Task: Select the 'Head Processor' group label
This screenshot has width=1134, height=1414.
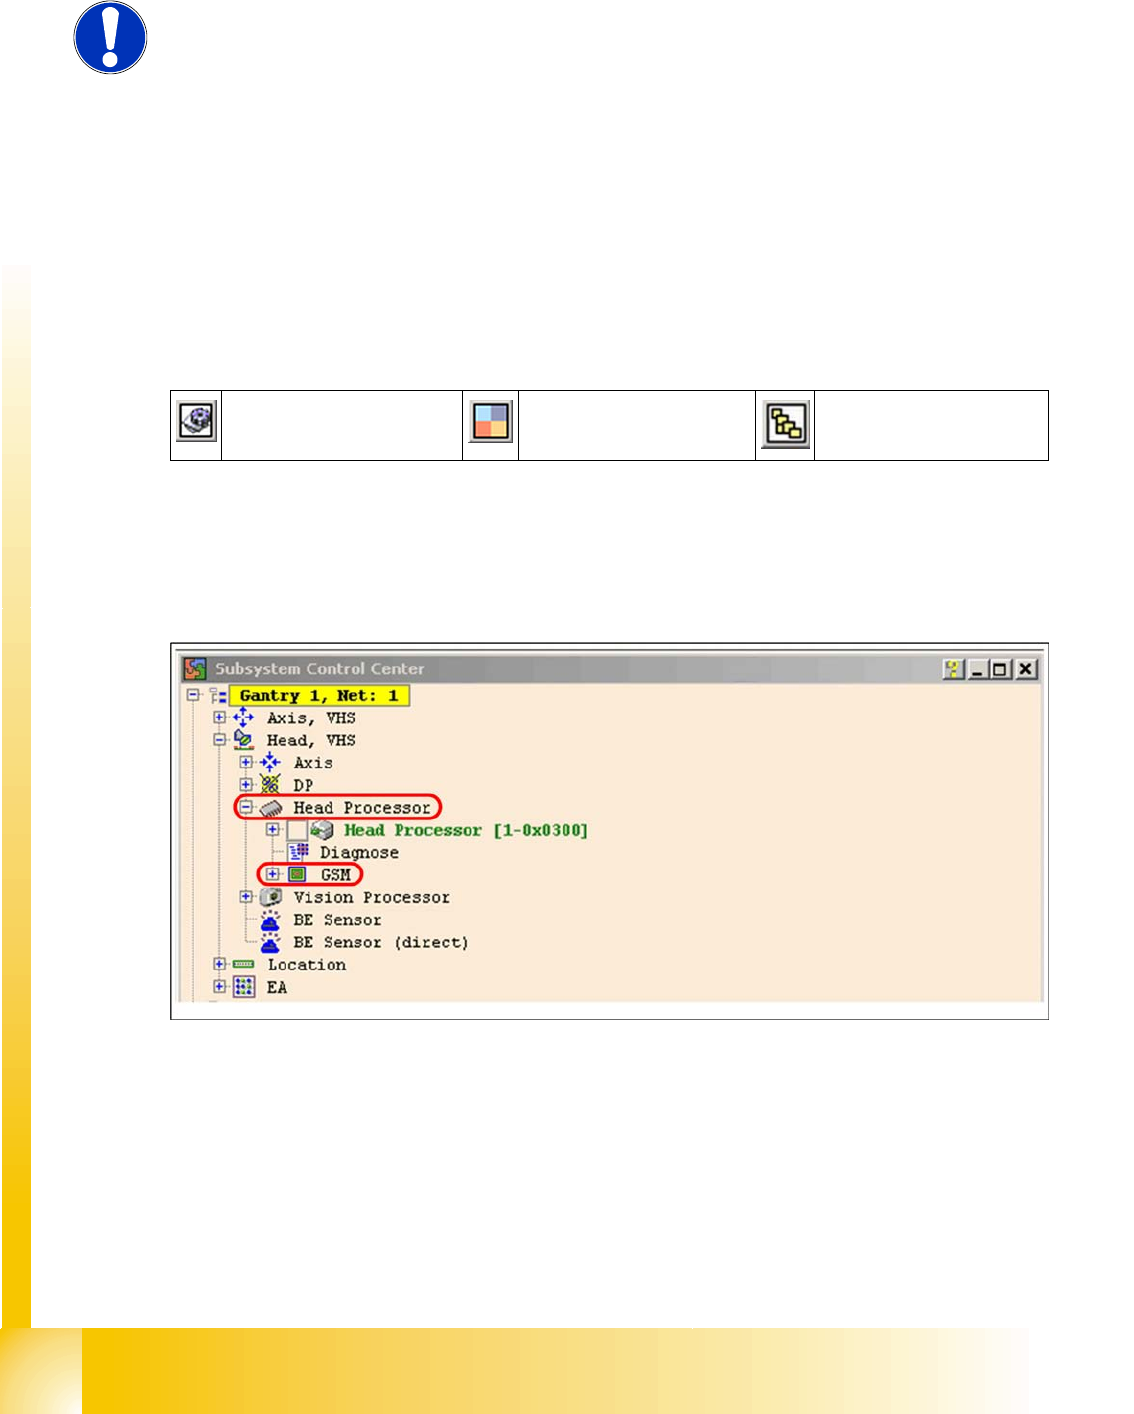Action: 361,807
